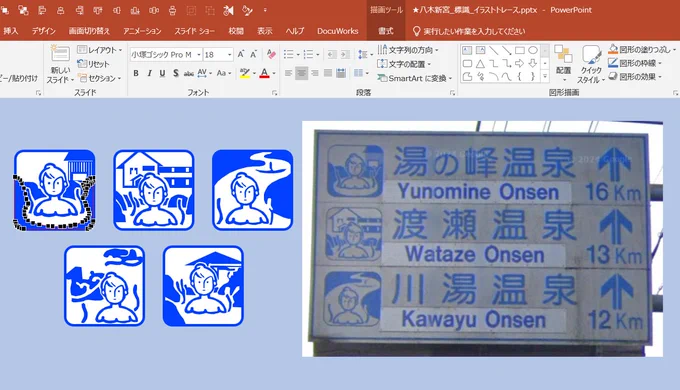This screenshot has height=390, width=680.
Task: Open the 挿入 Insert tab
Action: point(11,31)
